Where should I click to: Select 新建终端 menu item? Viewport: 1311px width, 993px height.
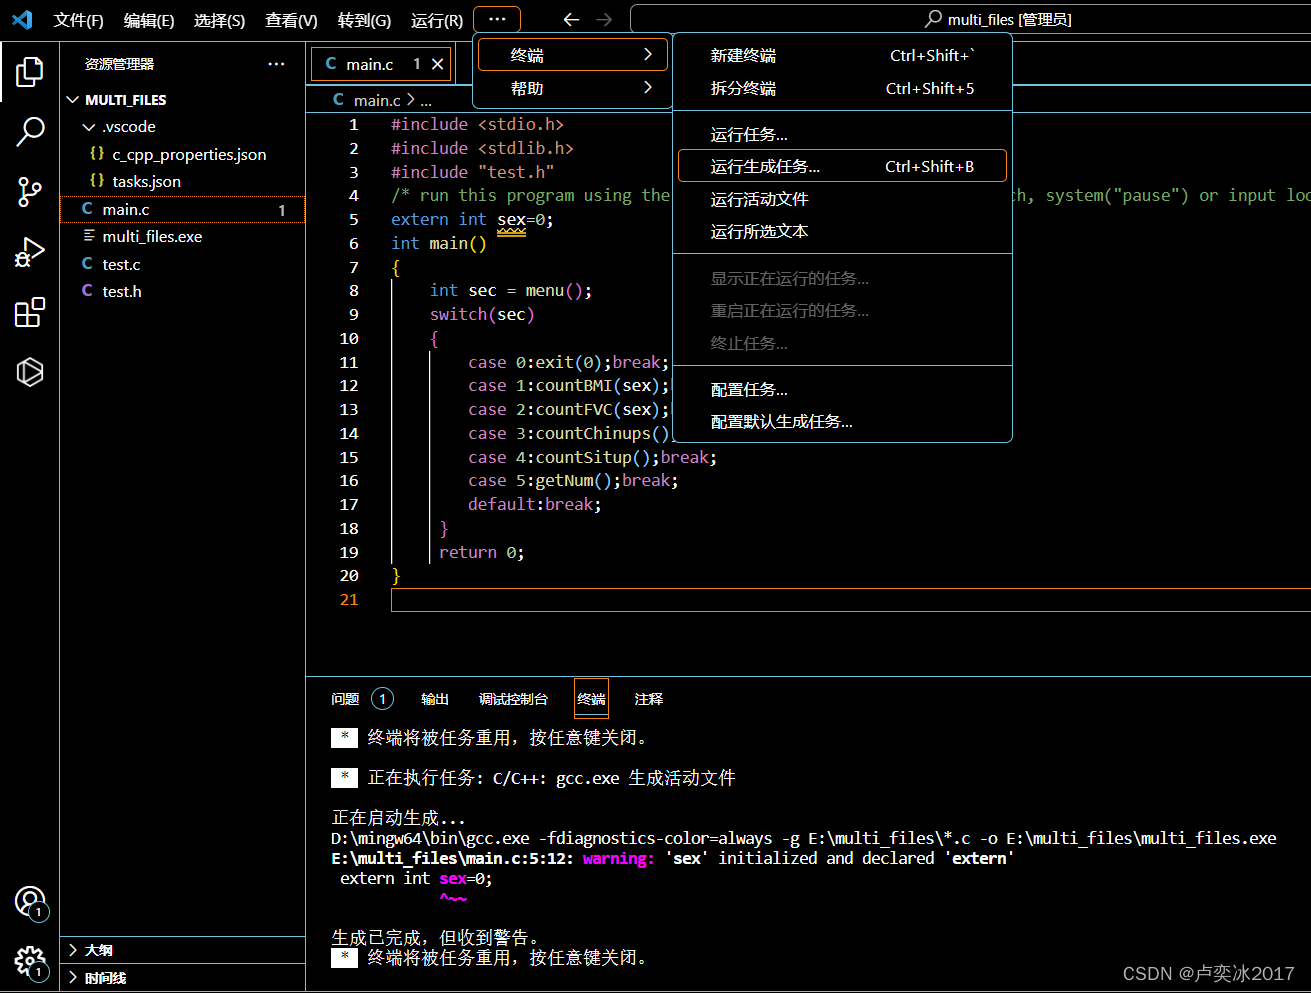click(x=843, y=56)
